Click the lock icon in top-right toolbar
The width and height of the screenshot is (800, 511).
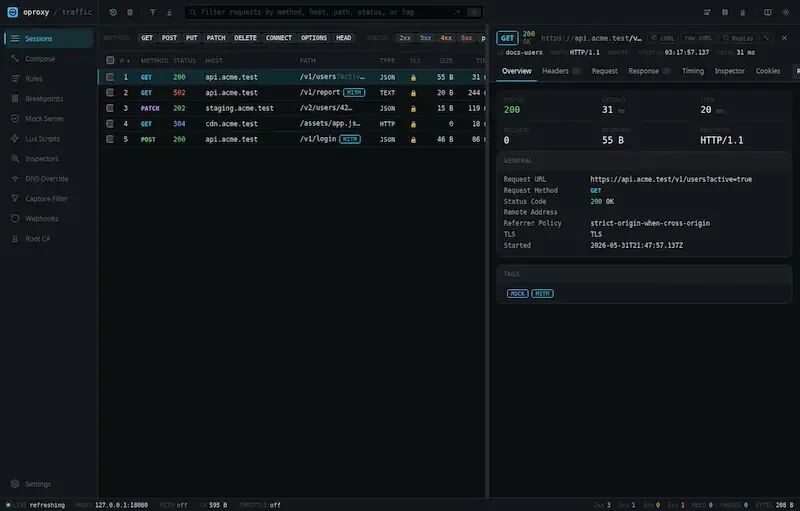[x=742, y=12]
